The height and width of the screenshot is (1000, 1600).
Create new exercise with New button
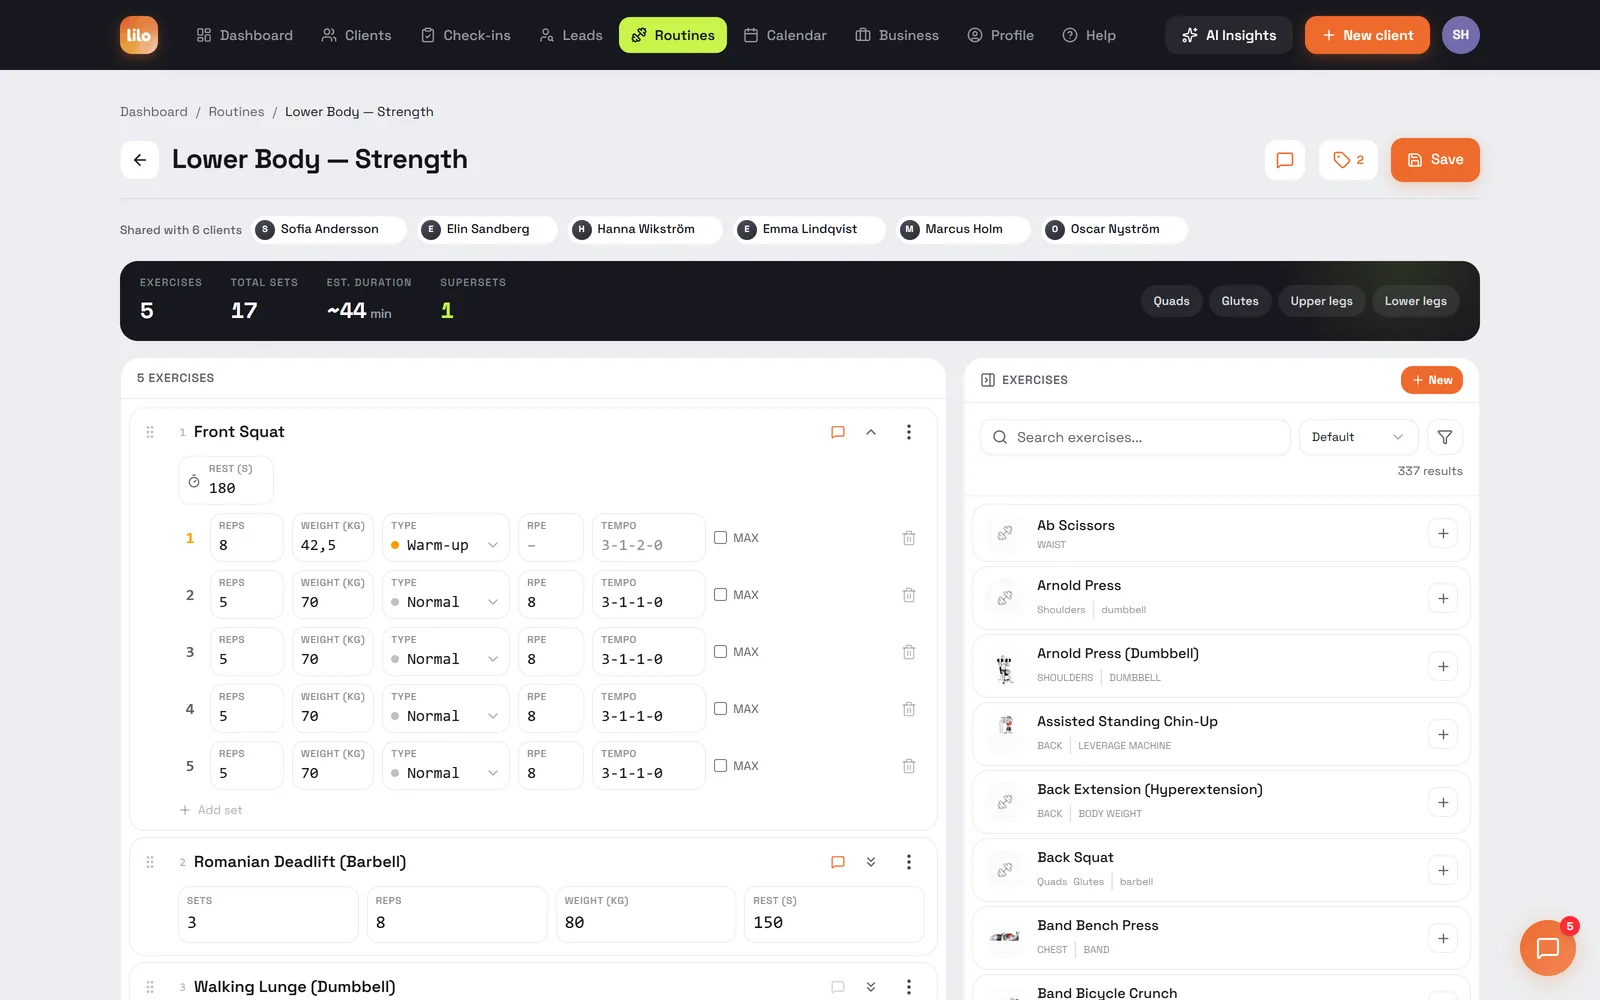click(1432, 380)
